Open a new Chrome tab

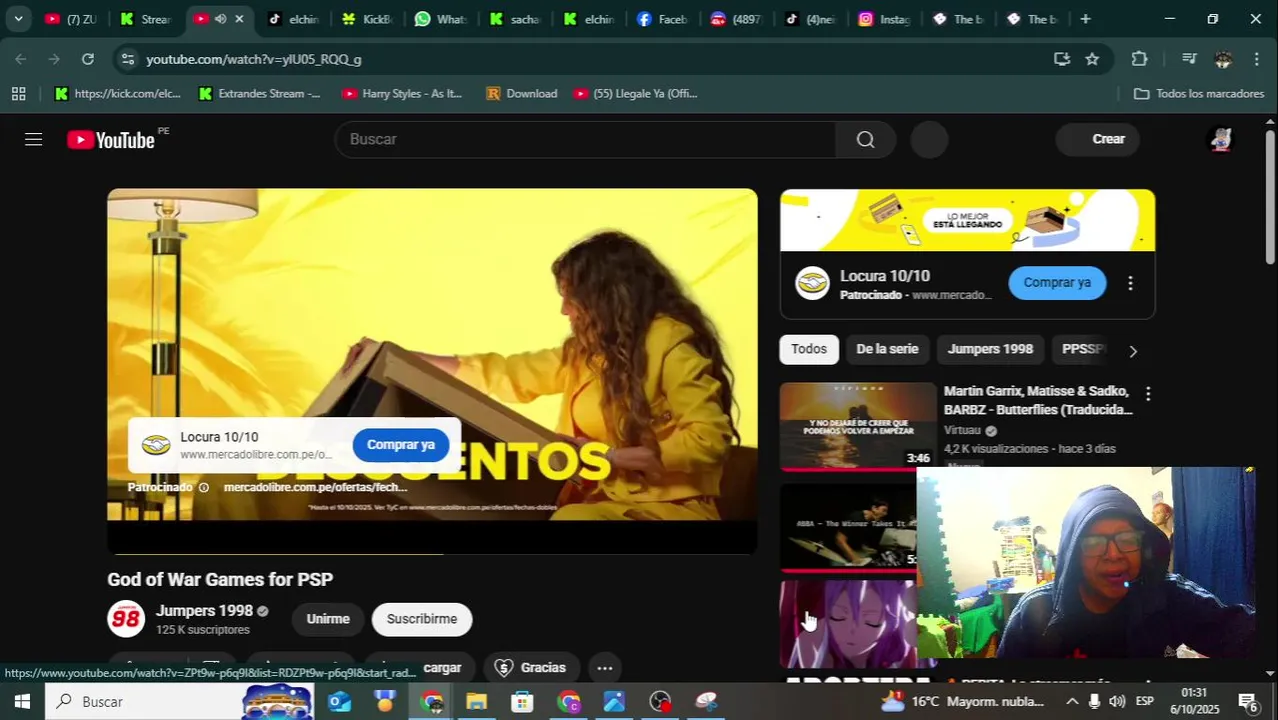point(1085,19)
